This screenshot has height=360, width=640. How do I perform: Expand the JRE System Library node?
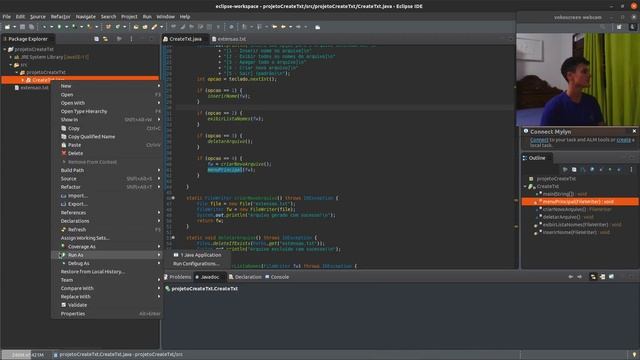[11, 57]
